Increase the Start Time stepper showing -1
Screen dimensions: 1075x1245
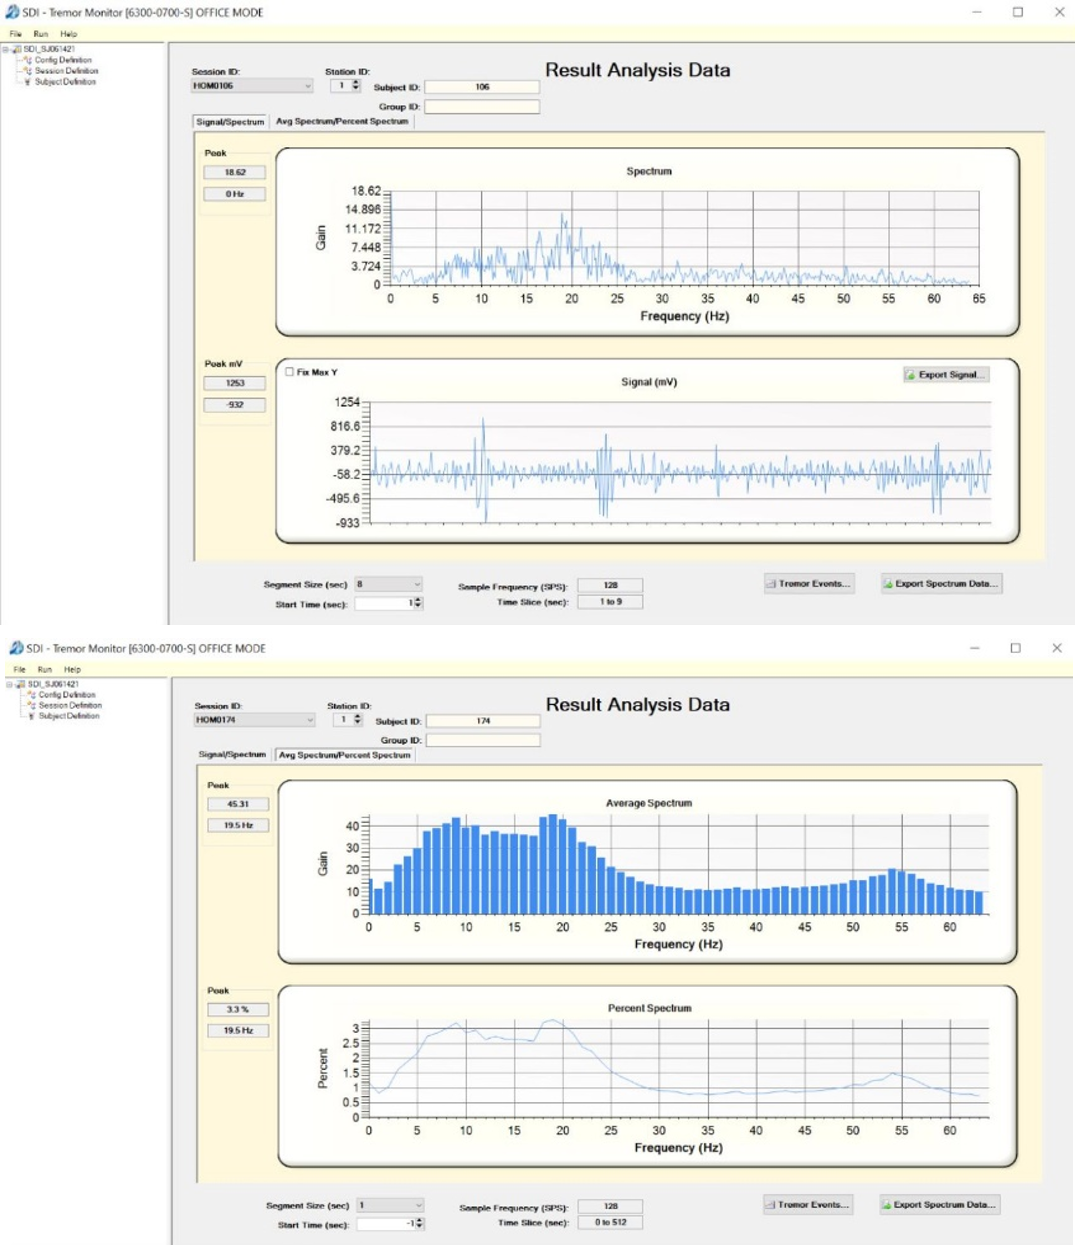[419, 1220]
